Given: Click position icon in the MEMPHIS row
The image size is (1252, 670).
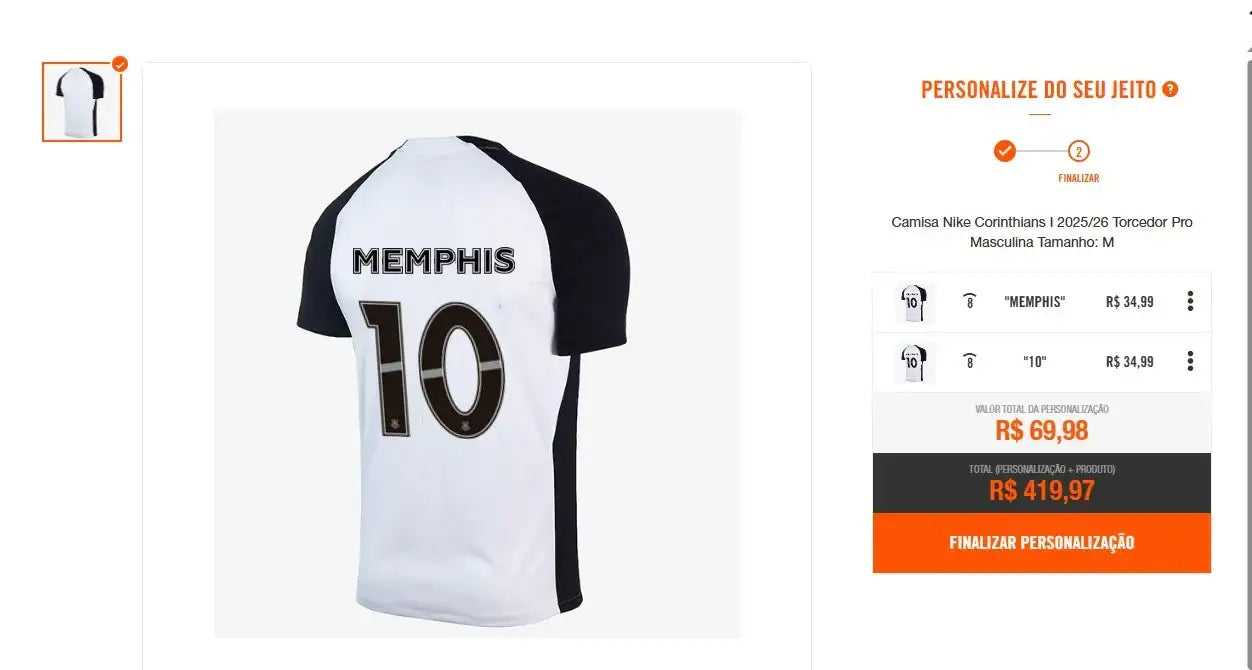Looking at the screenshot, I should coord(969,301).
